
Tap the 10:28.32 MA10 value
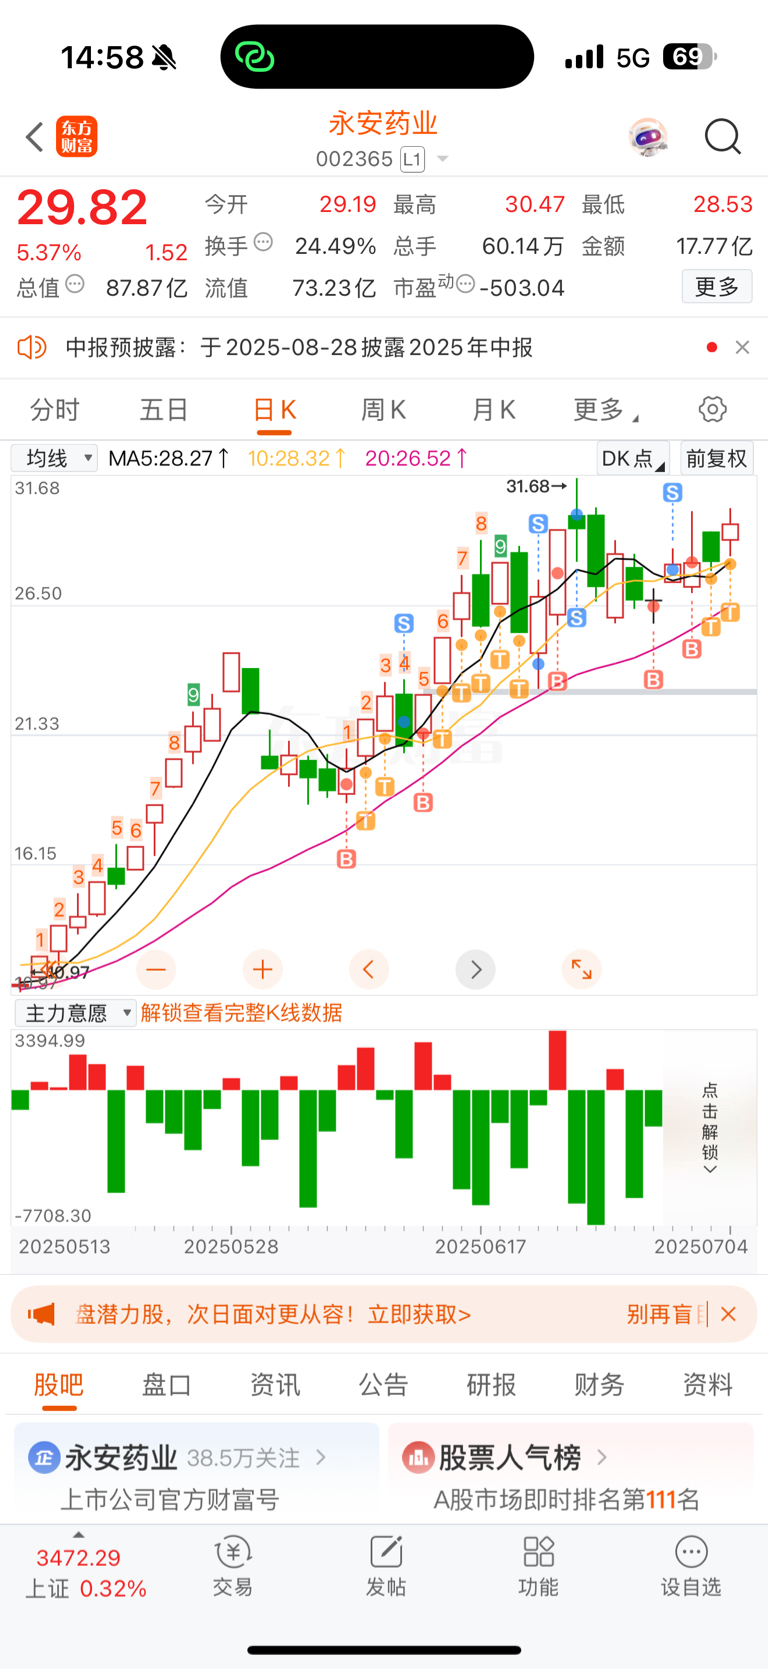point(297,458)
